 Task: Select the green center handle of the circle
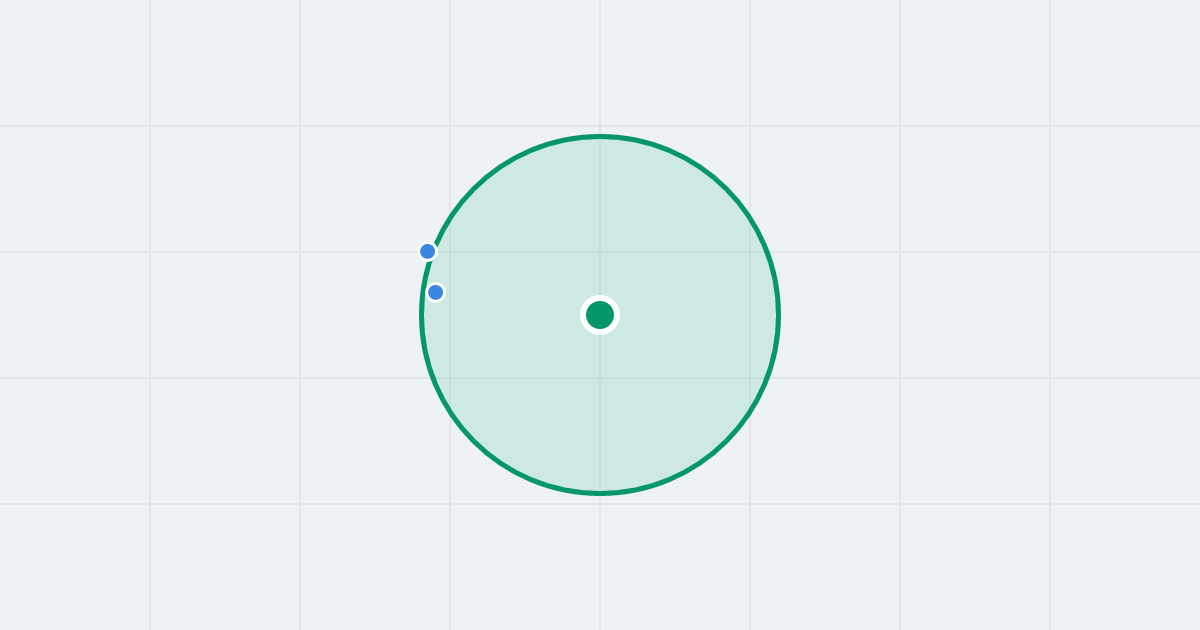pyautogui.click(x=600, y=315)
